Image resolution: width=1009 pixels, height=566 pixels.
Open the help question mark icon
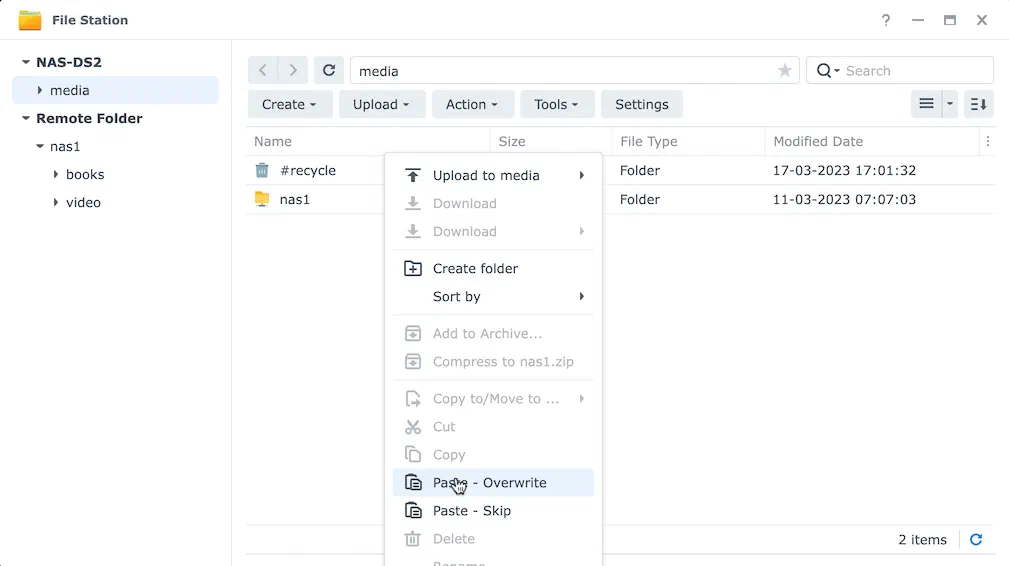886,20
